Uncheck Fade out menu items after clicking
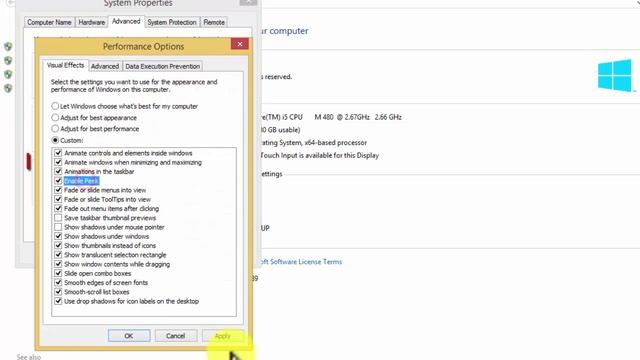 [58, 209]
